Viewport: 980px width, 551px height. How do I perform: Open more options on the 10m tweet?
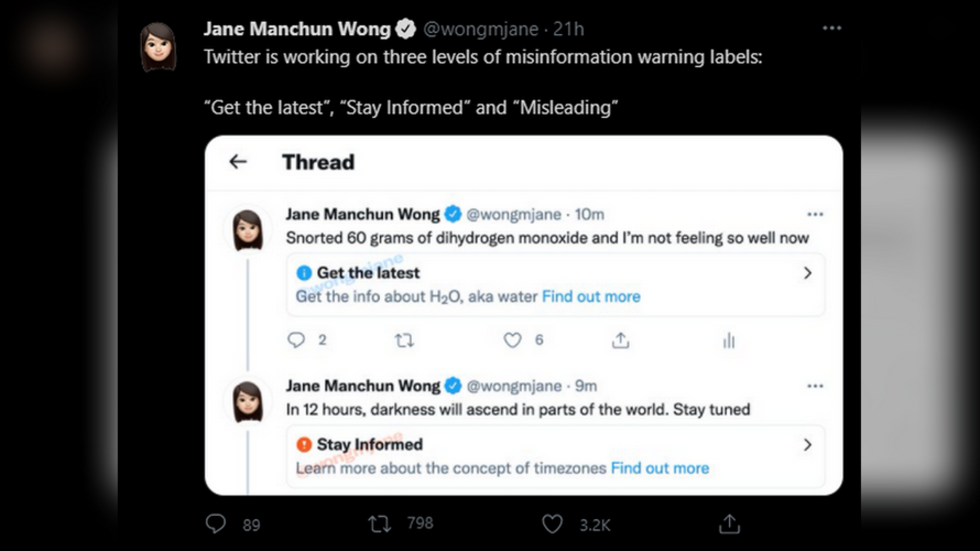click(x=815, y=214)
